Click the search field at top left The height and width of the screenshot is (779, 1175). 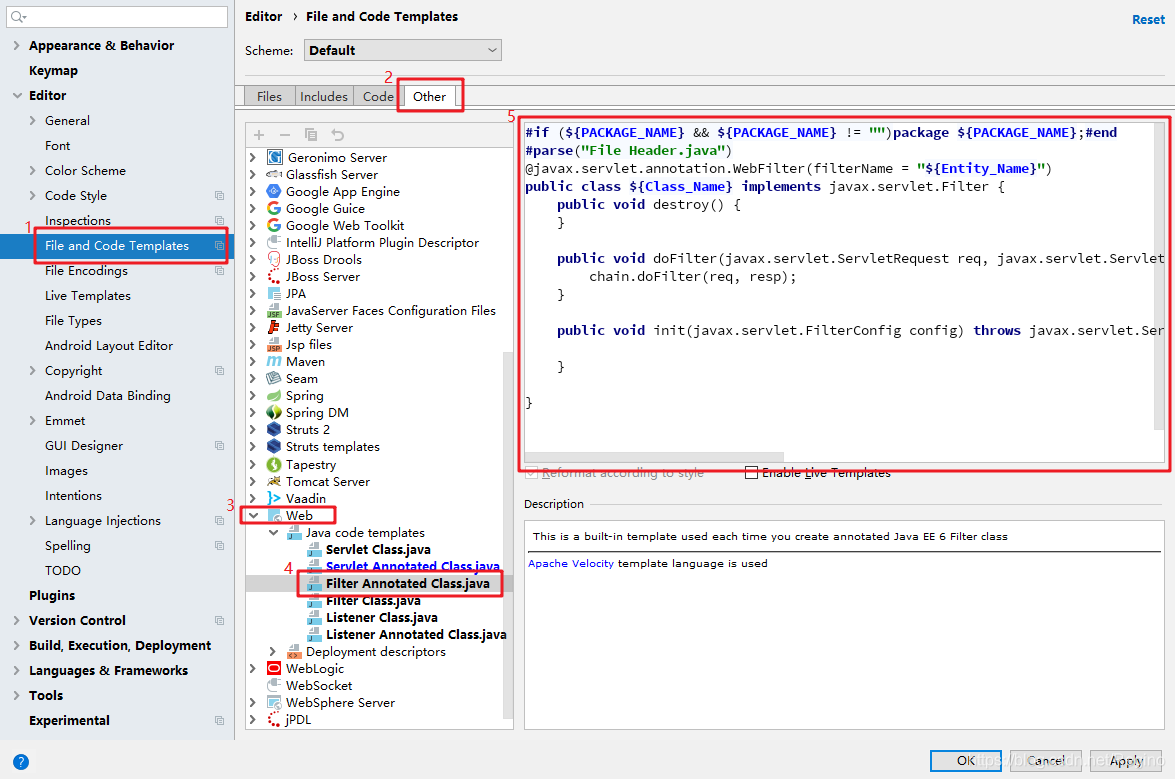pyautogui.click(x=116, y=17)
